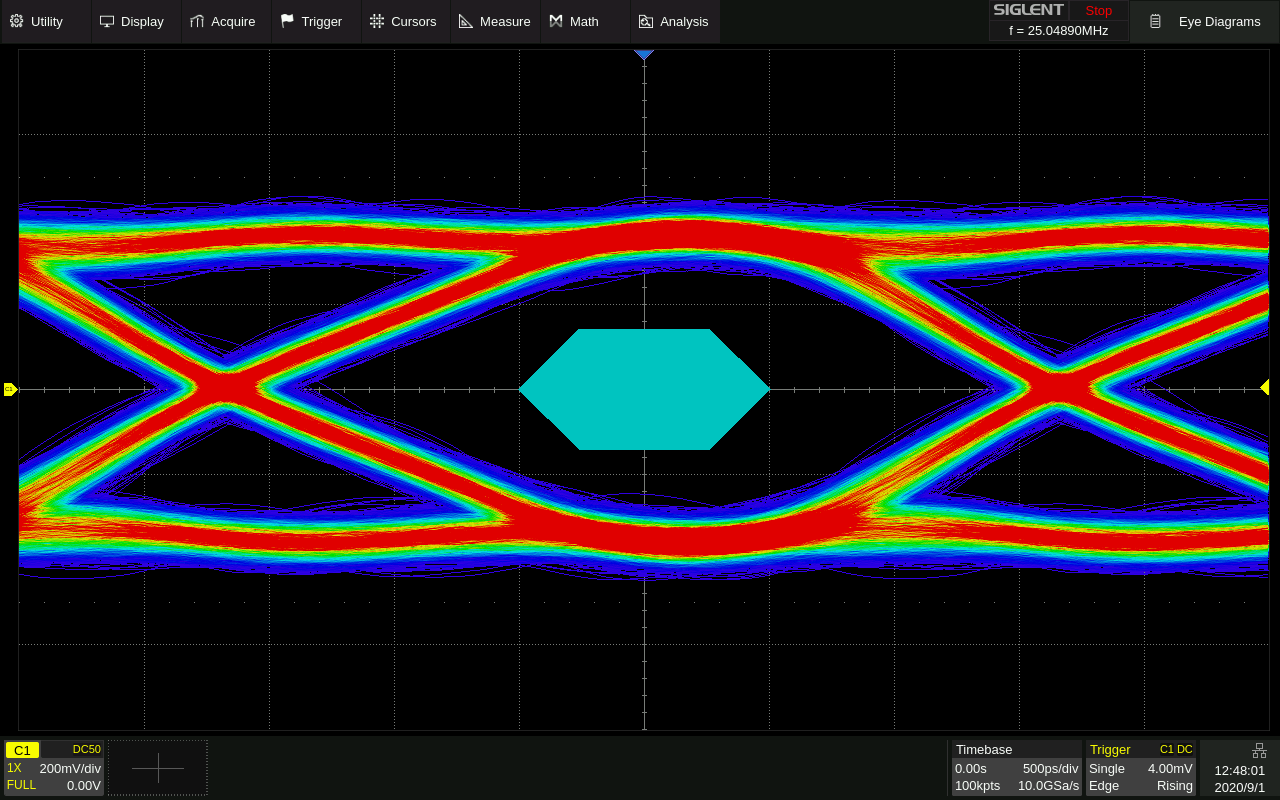This screenshot has height=800, width=1280.
Task: Toggle the Stop run state button
Action: pos(1098,11)
